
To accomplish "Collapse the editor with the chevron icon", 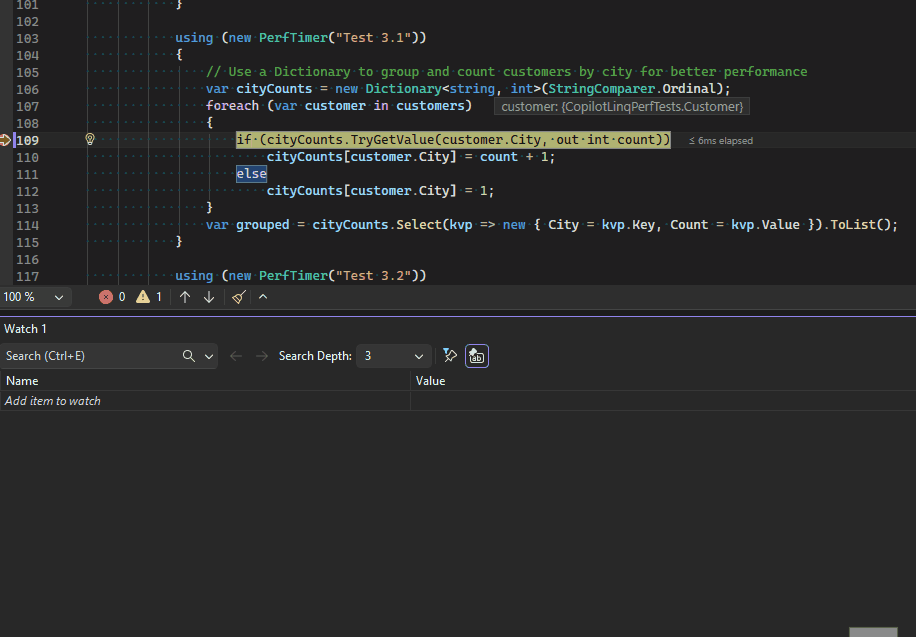I will [262, 296].
